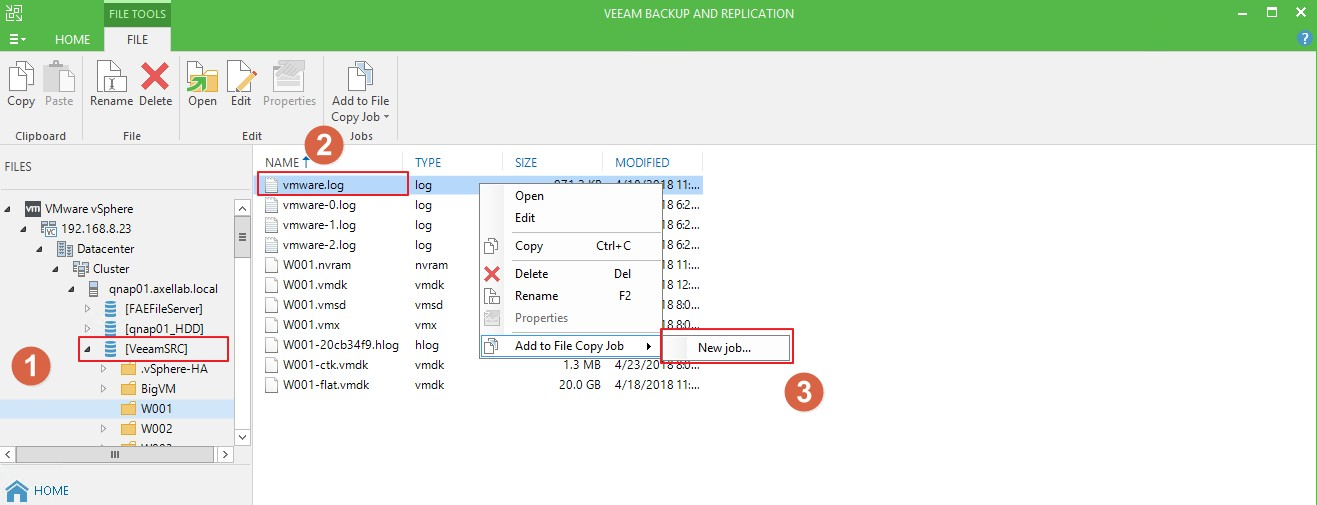This screenshot has height=505, width=1317.
Task: Switch to the HOME ribbon tab
Action: coord(72,40)
